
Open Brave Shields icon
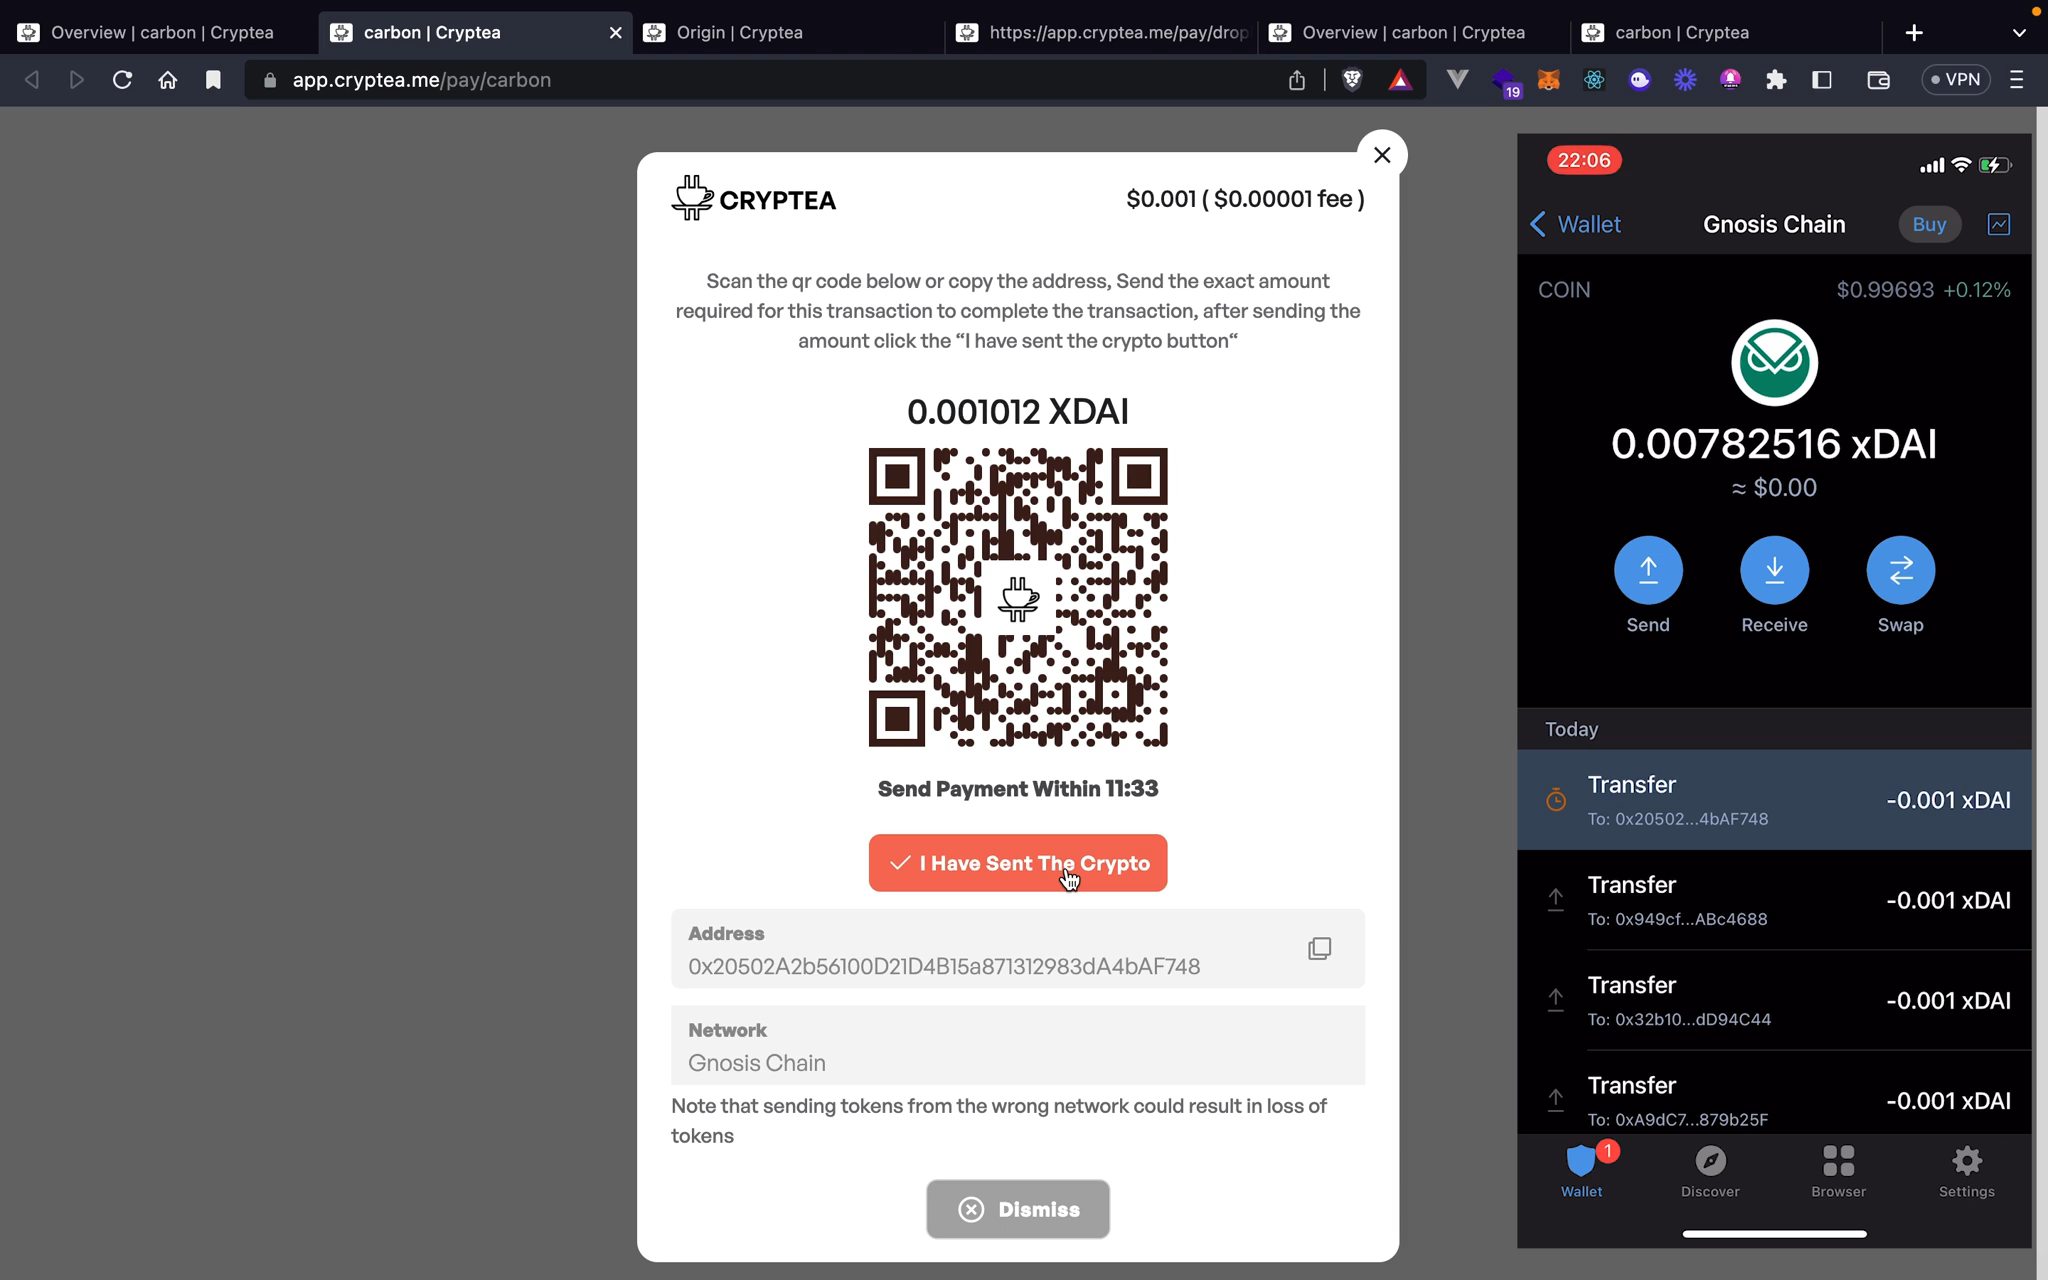[1352, 80]
